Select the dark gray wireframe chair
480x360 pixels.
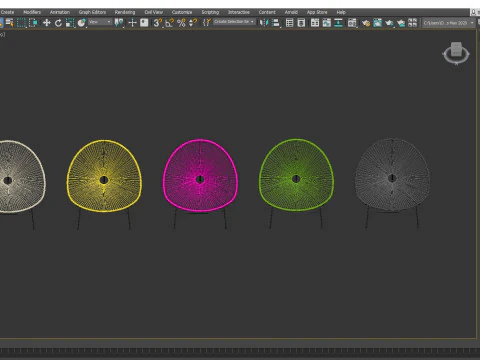coord(392,183)
